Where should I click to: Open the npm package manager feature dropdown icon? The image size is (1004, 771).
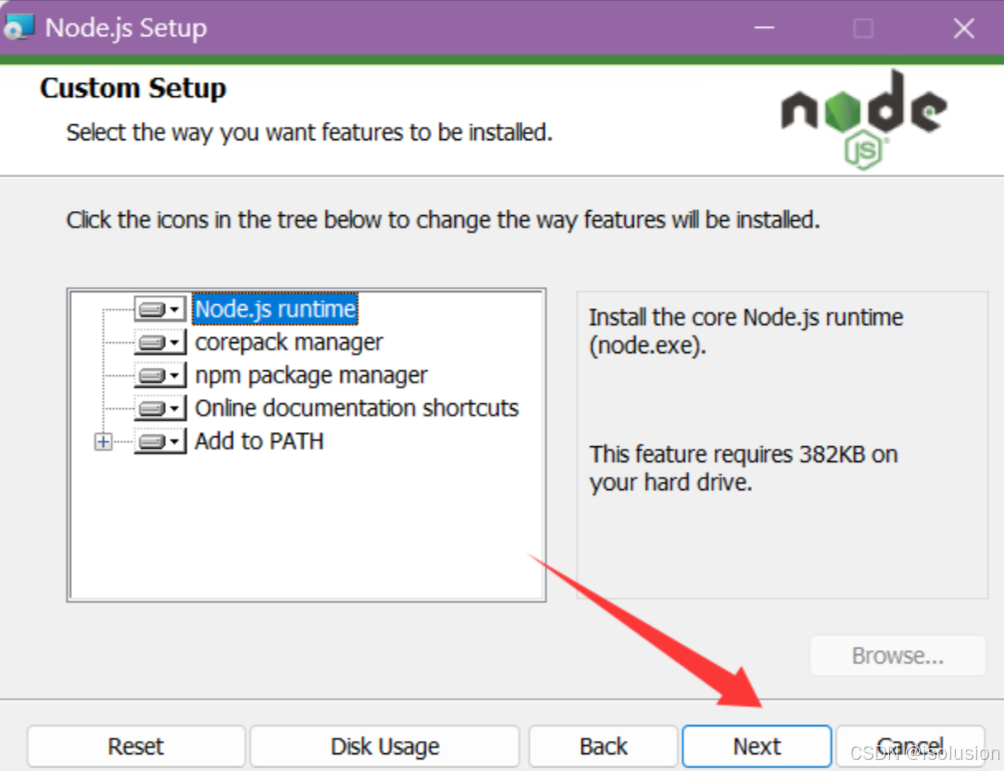pyautogui.click(x=160, y=375)
